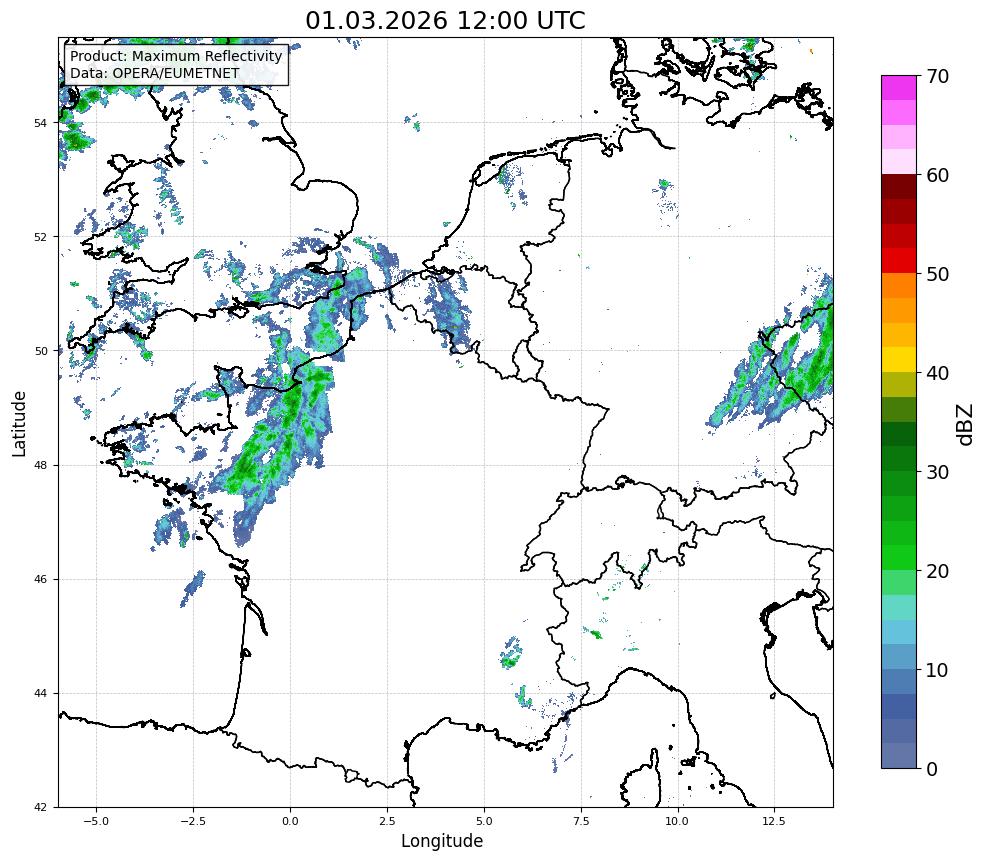Viewport: 985px width, 860px height.
Task: Click the "Product: Maximum Reflectivity" label
Action: pos(176,56)
